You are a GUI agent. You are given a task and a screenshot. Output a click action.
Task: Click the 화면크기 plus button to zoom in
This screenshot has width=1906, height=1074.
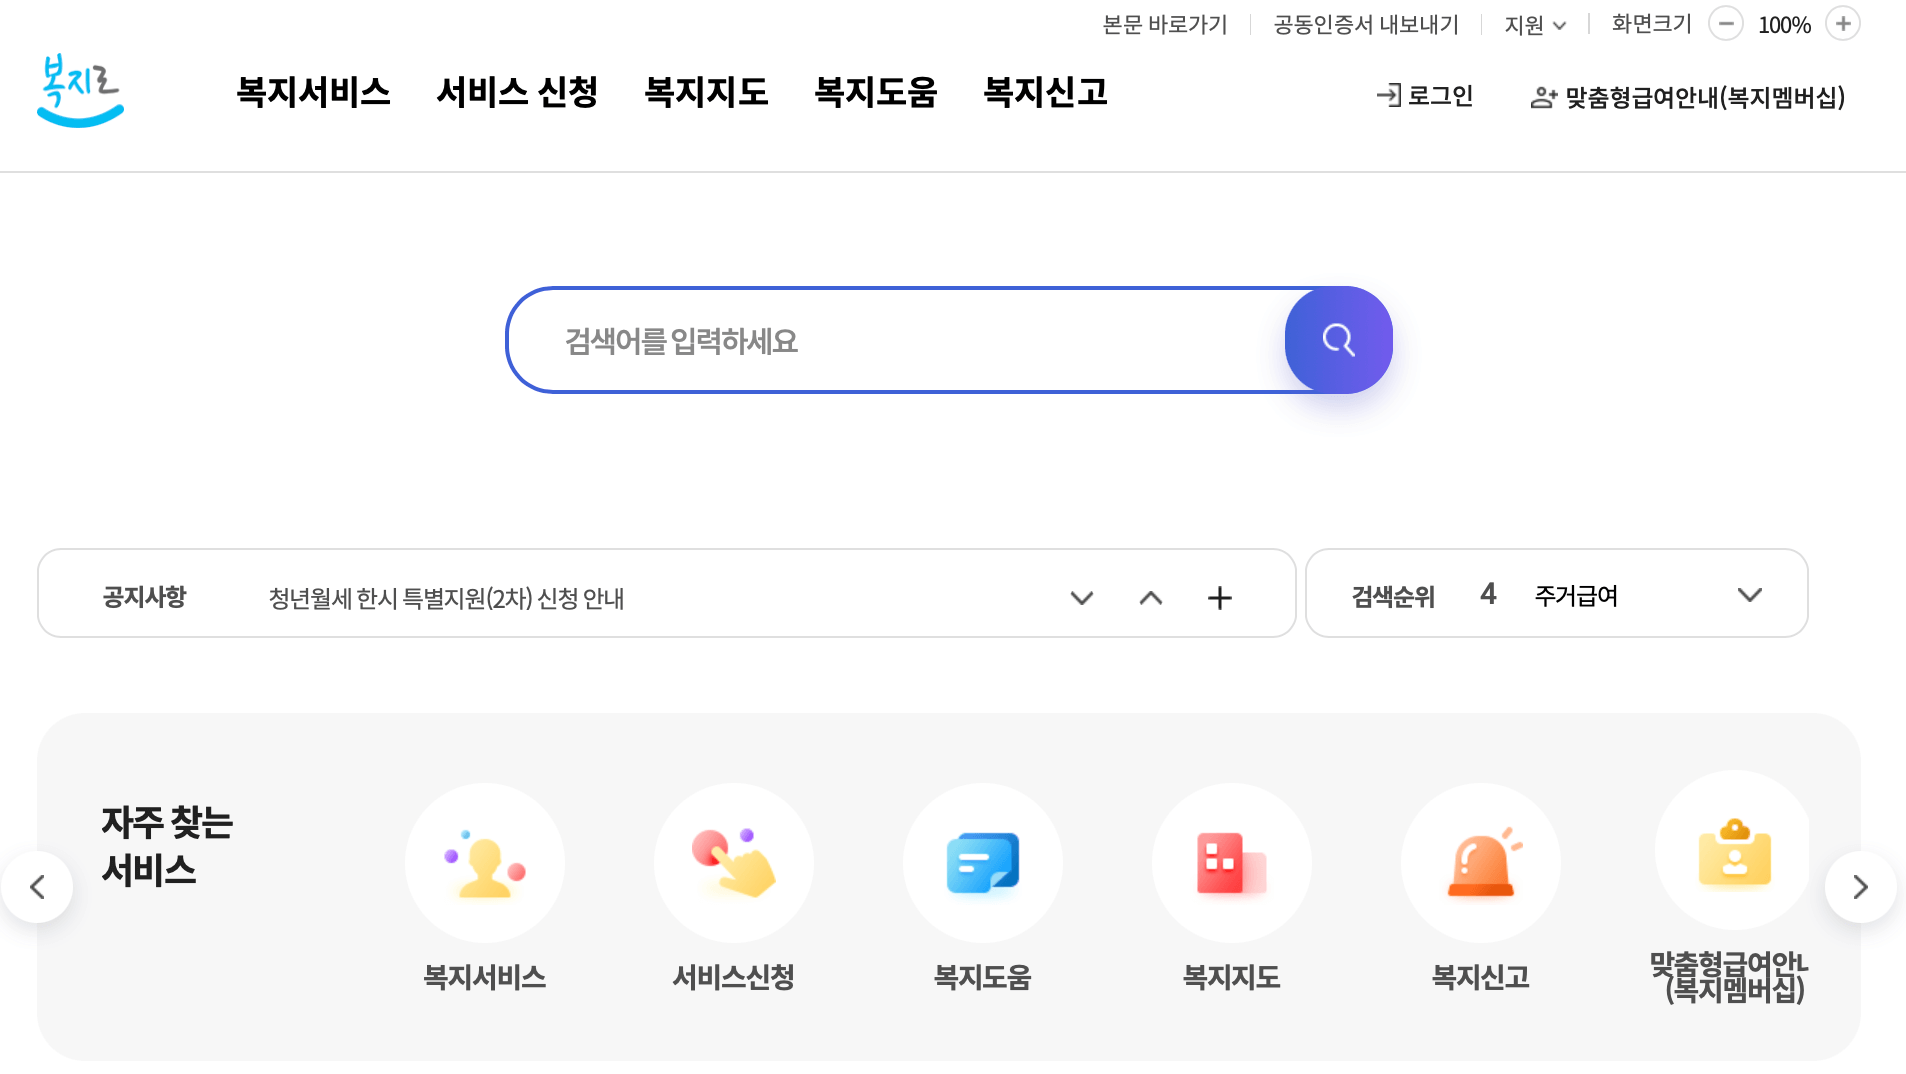point(1844,23)
